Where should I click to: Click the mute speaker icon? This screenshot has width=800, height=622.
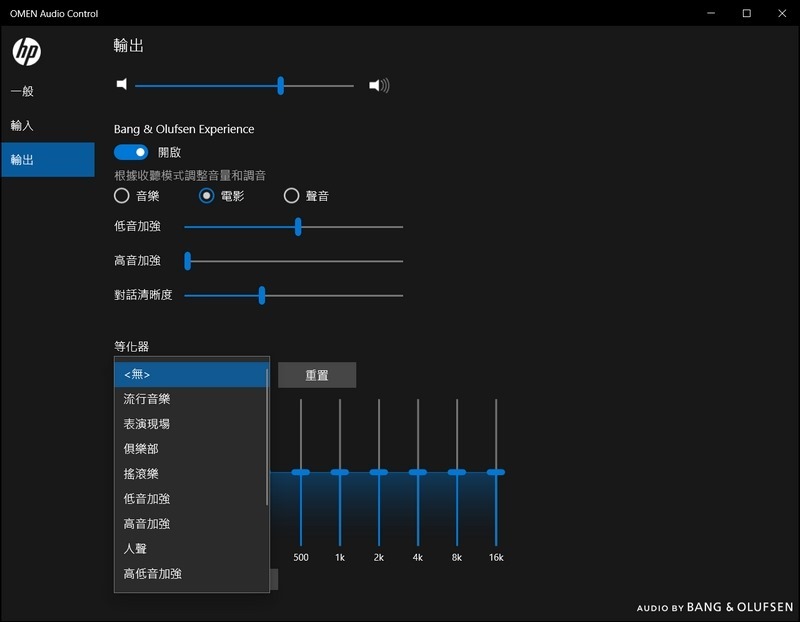coord(121,84)
